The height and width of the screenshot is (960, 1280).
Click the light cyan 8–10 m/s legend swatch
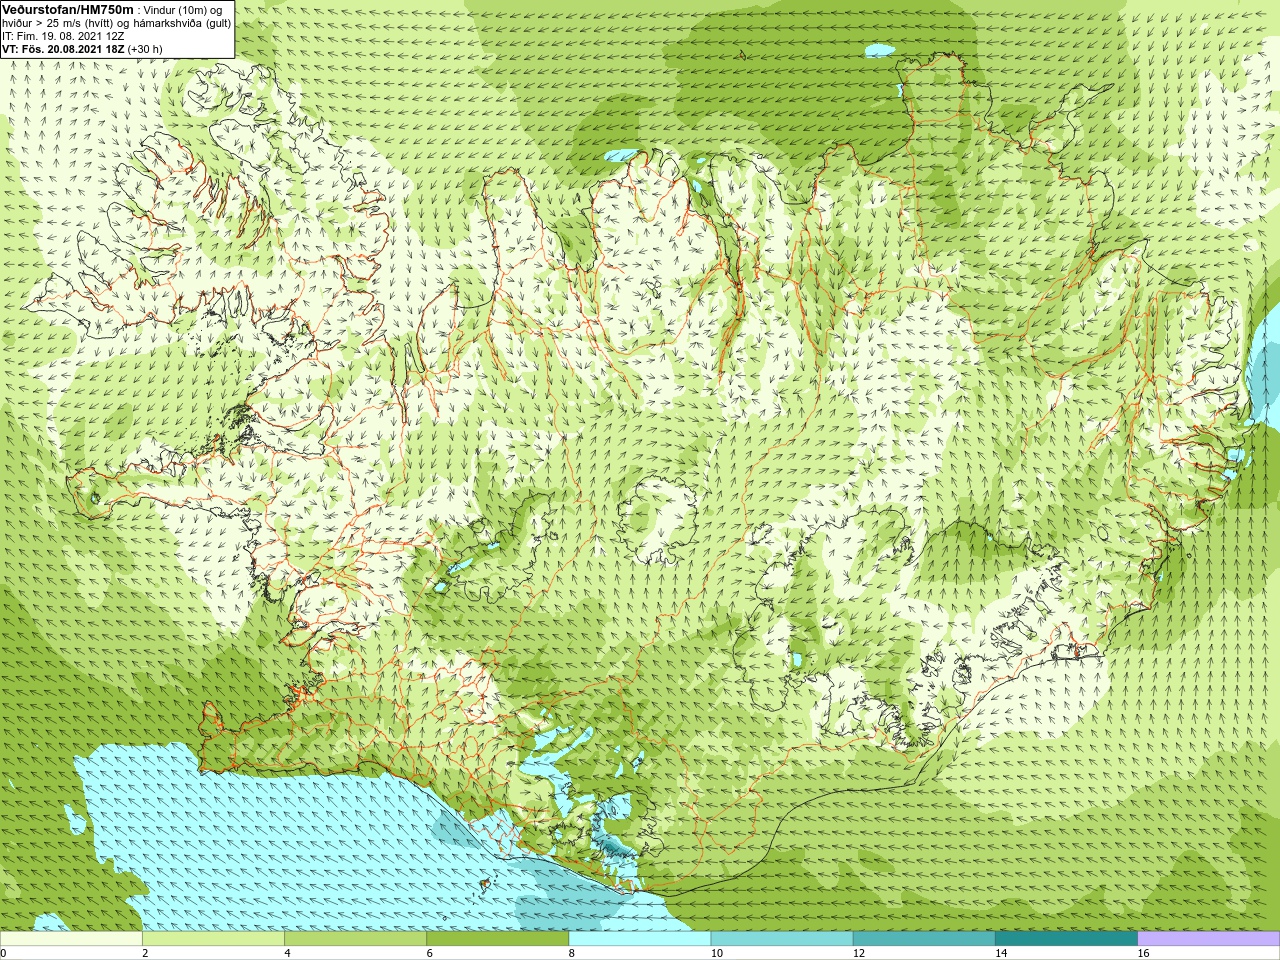click(640, 939)
